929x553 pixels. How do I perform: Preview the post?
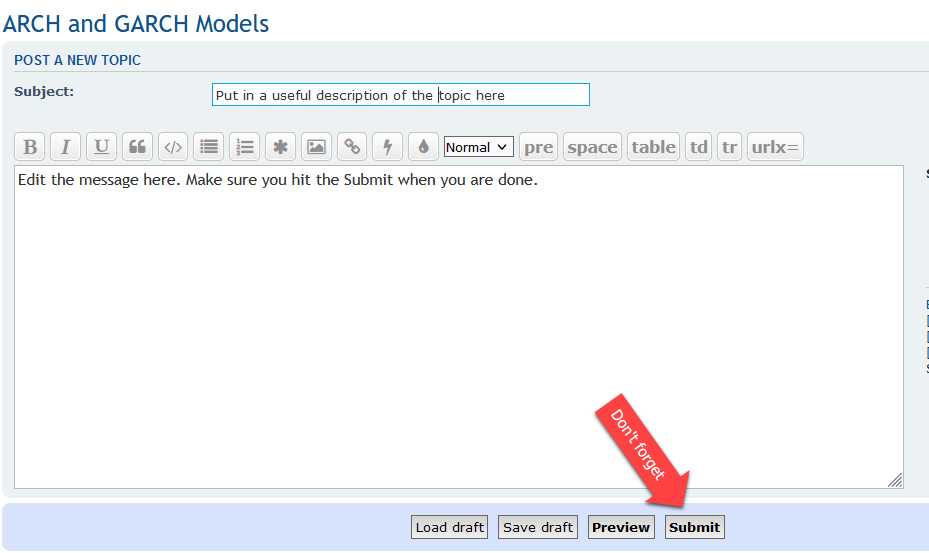coord(620,527)
